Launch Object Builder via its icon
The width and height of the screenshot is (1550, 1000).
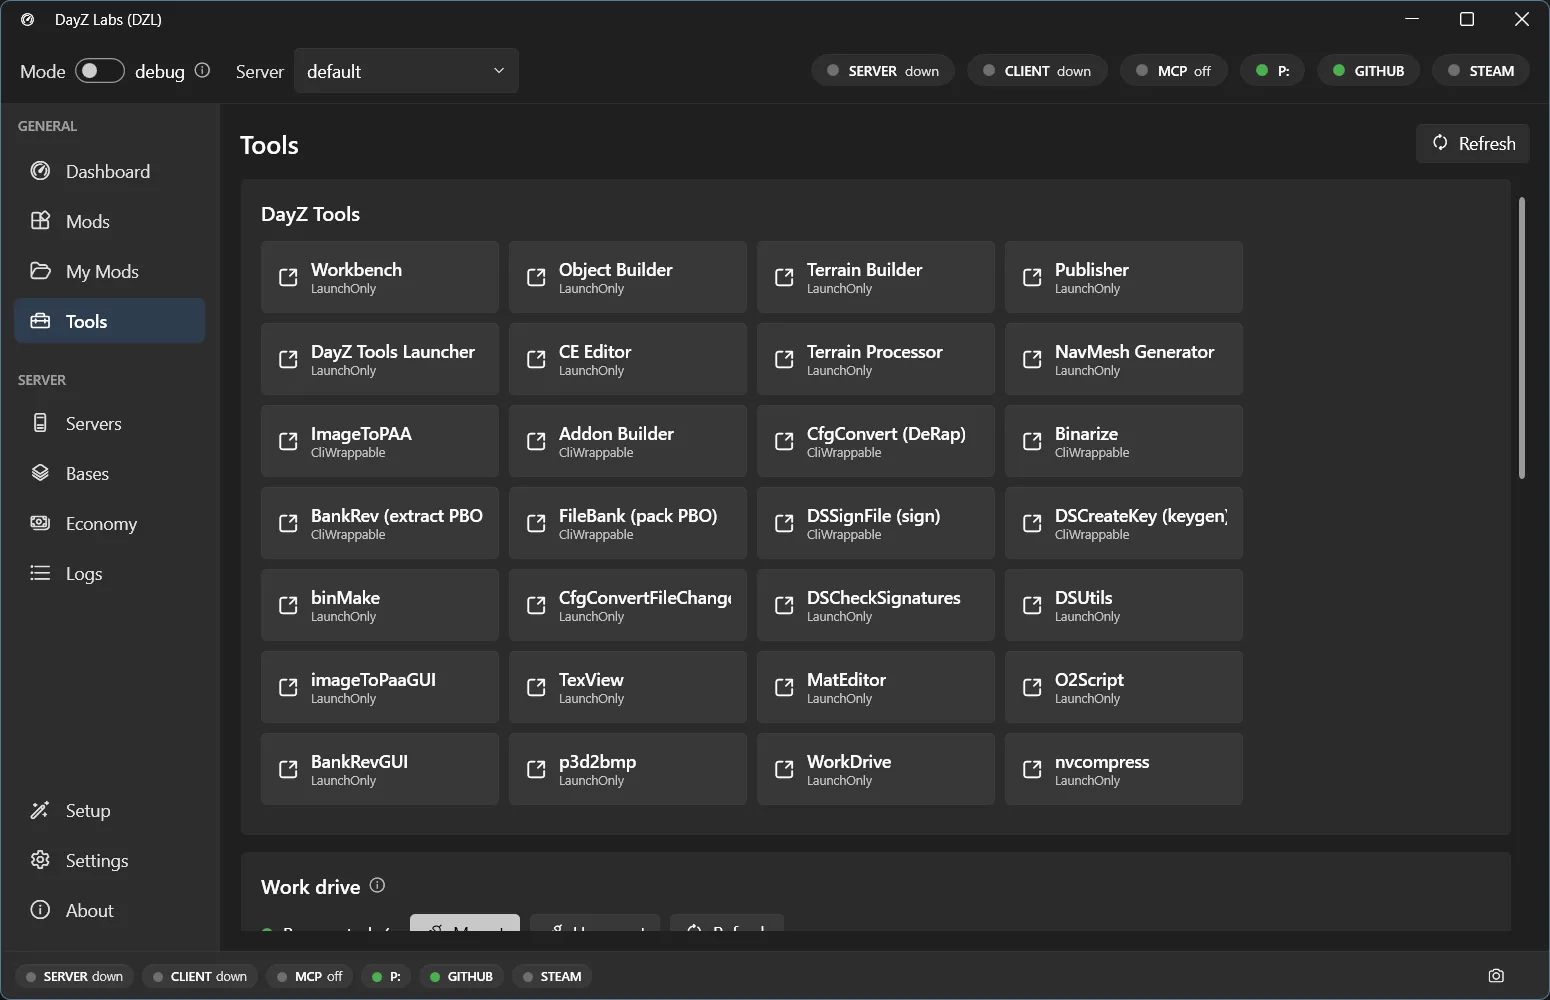(x=536, y=277)
